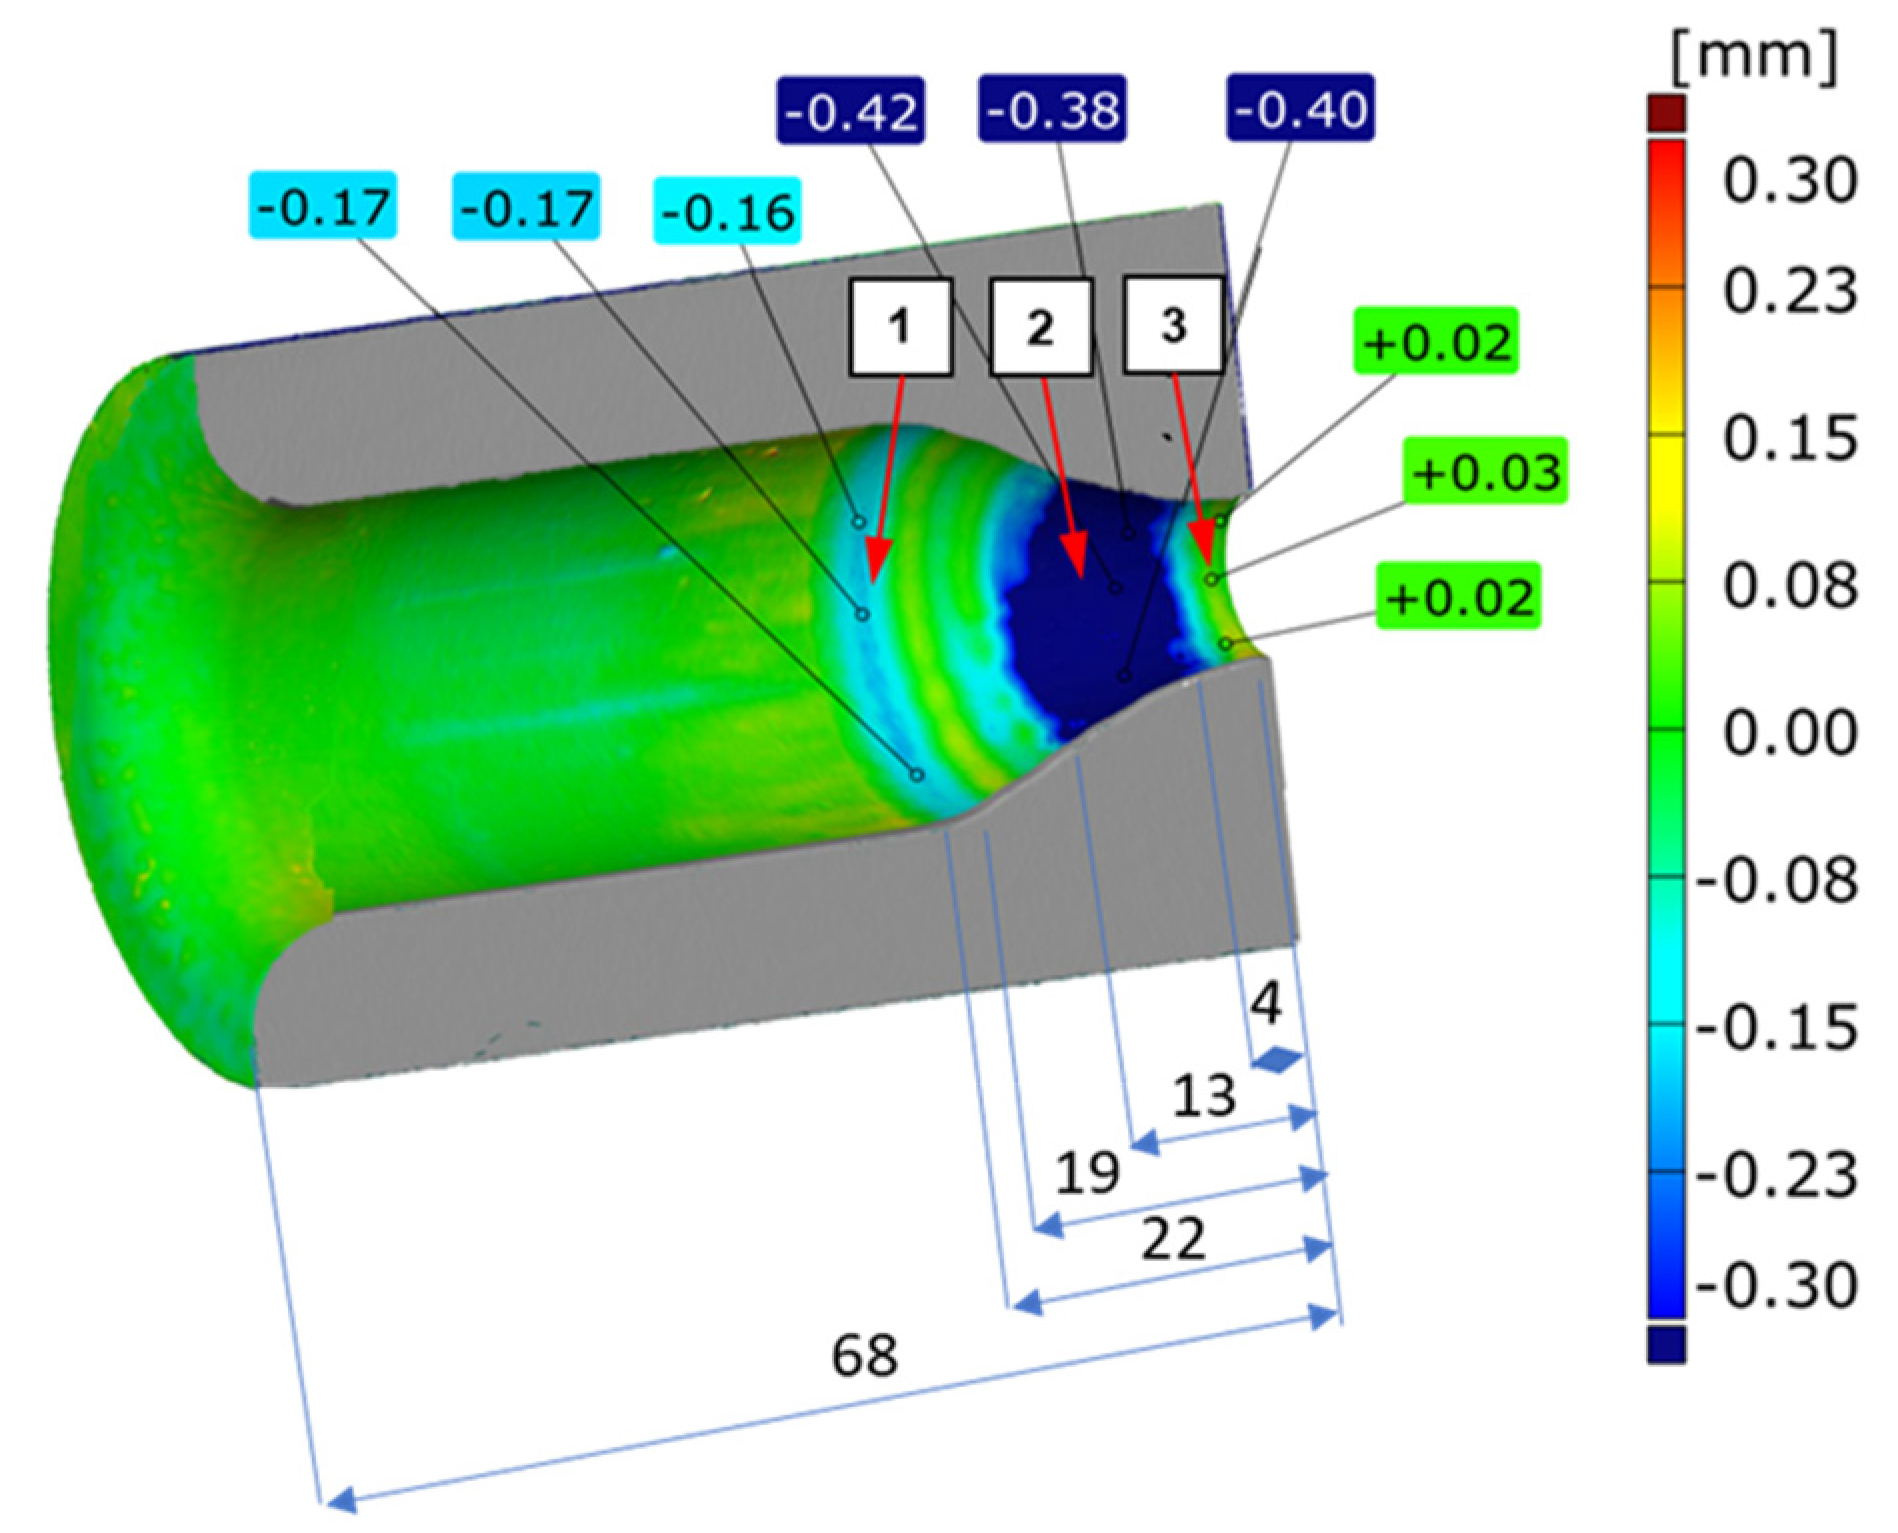Viewport: 1898px width, 1533px height.
Task: Select the +0.02 label below +0.03
Action: click(1459, 596)
